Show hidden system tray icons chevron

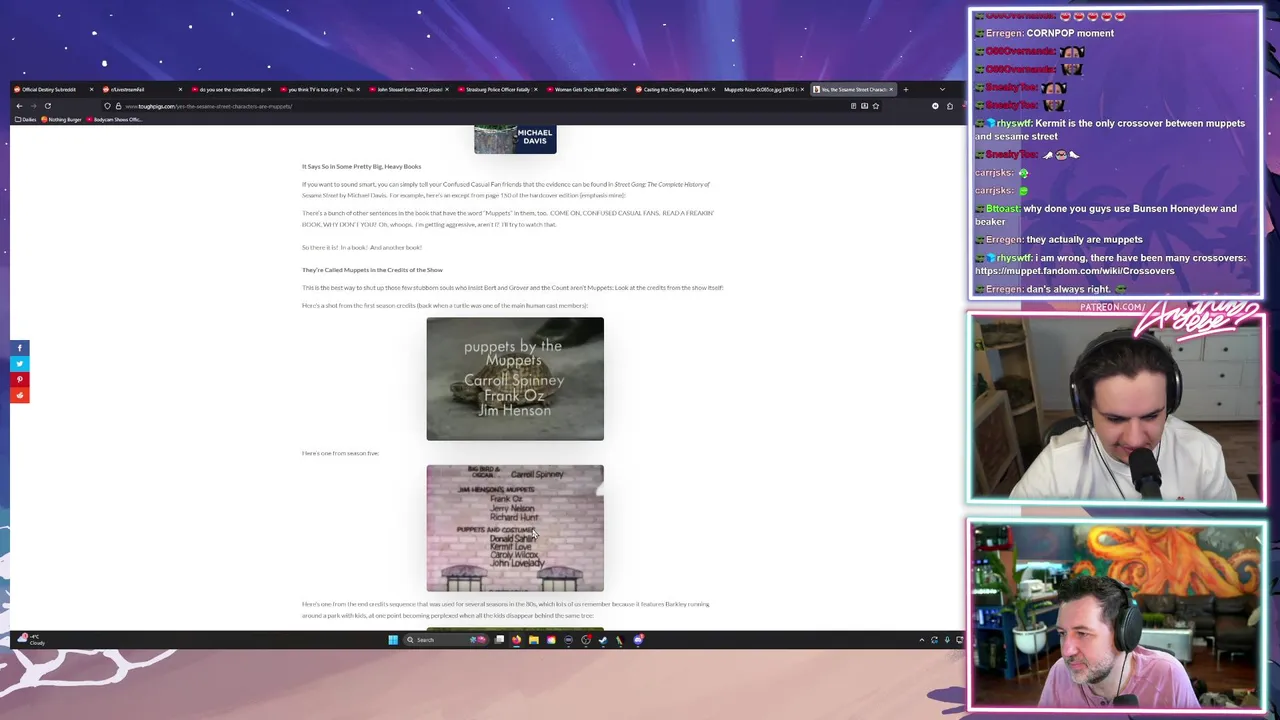pyautogui.click(x=921, y=640)
